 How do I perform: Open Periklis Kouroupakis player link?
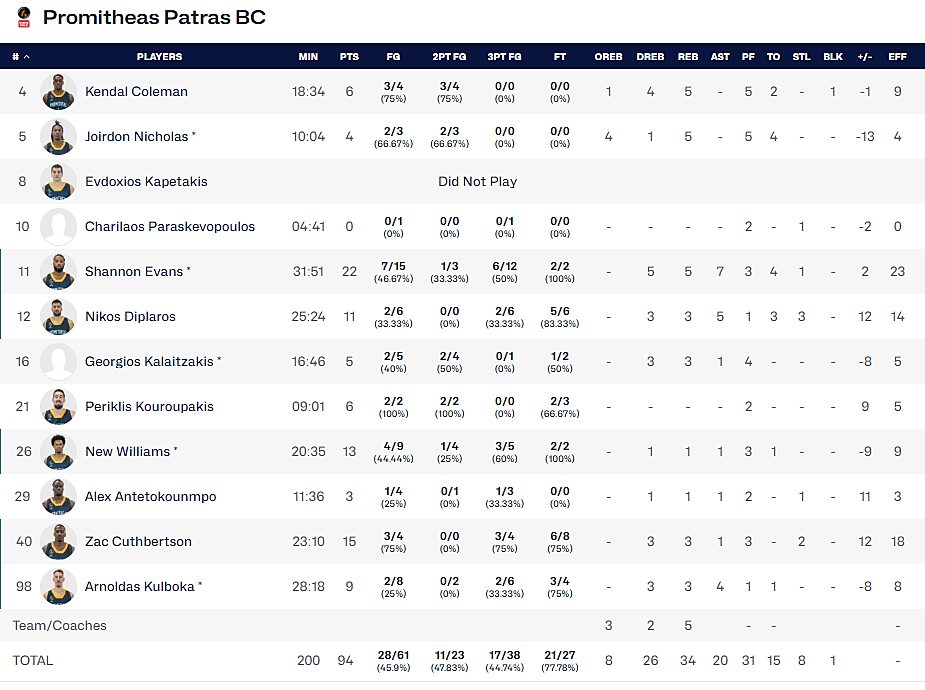click(149, 406)
